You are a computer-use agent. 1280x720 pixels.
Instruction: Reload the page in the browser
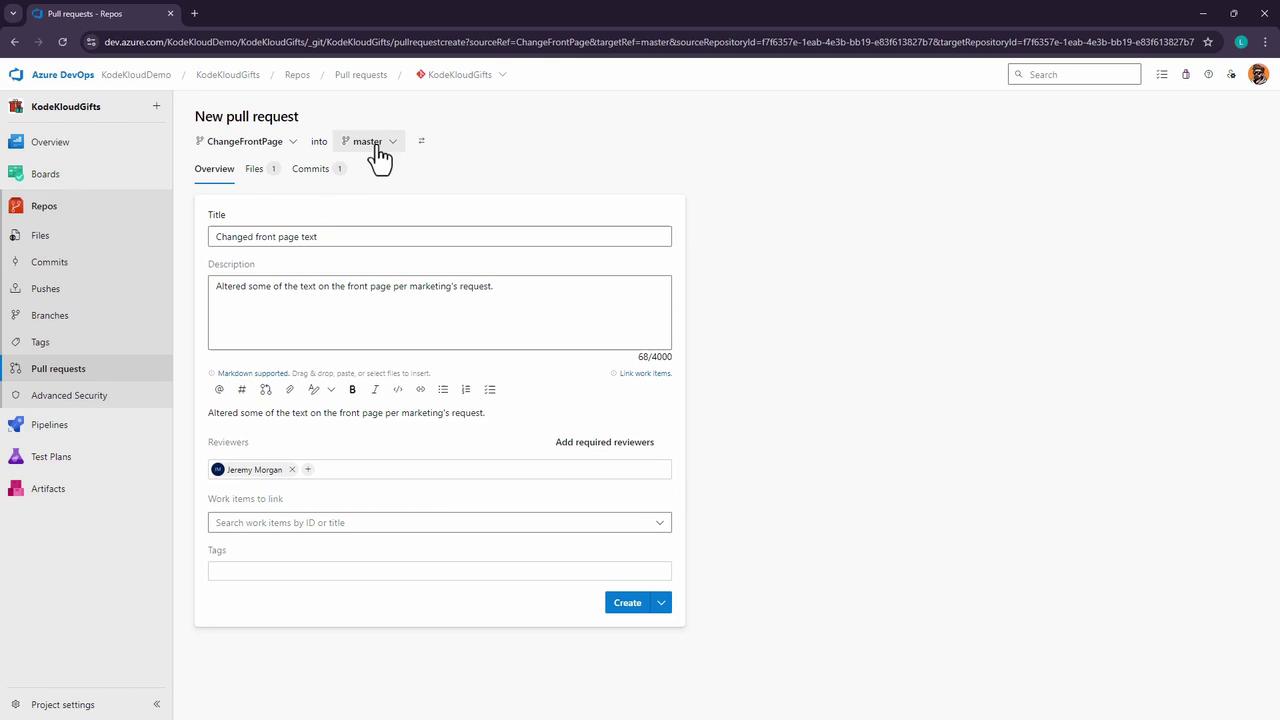(x=62, y=42)
